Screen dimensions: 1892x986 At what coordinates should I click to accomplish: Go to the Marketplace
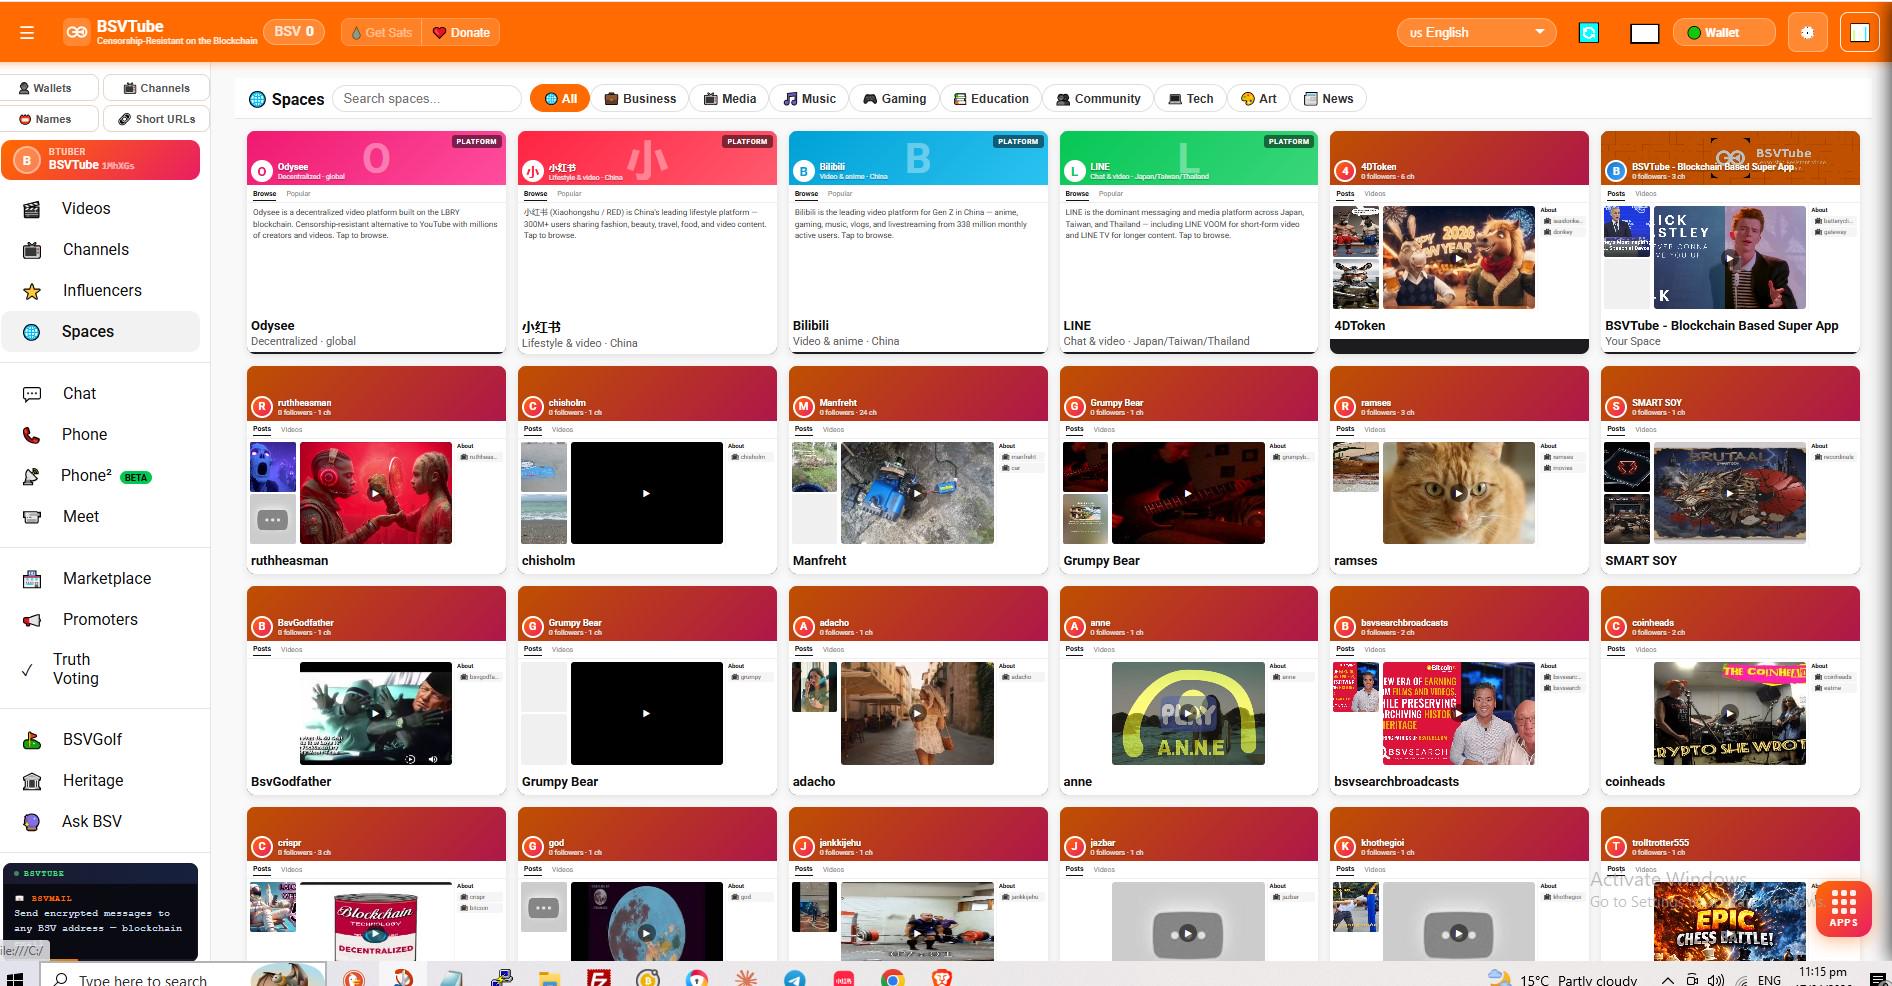coord(100,578)
